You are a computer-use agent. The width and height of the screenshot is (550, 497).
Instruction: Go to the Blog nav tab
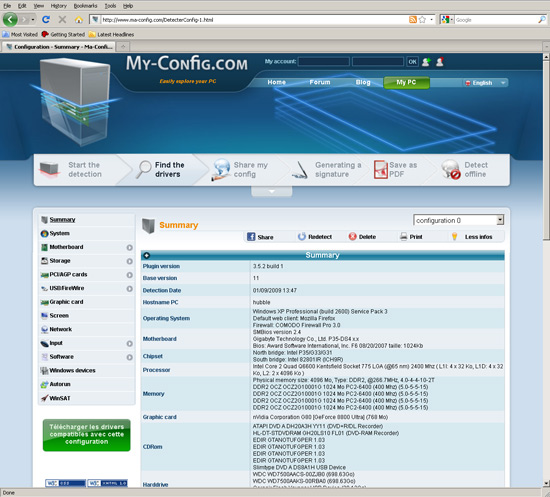(363, 82)
